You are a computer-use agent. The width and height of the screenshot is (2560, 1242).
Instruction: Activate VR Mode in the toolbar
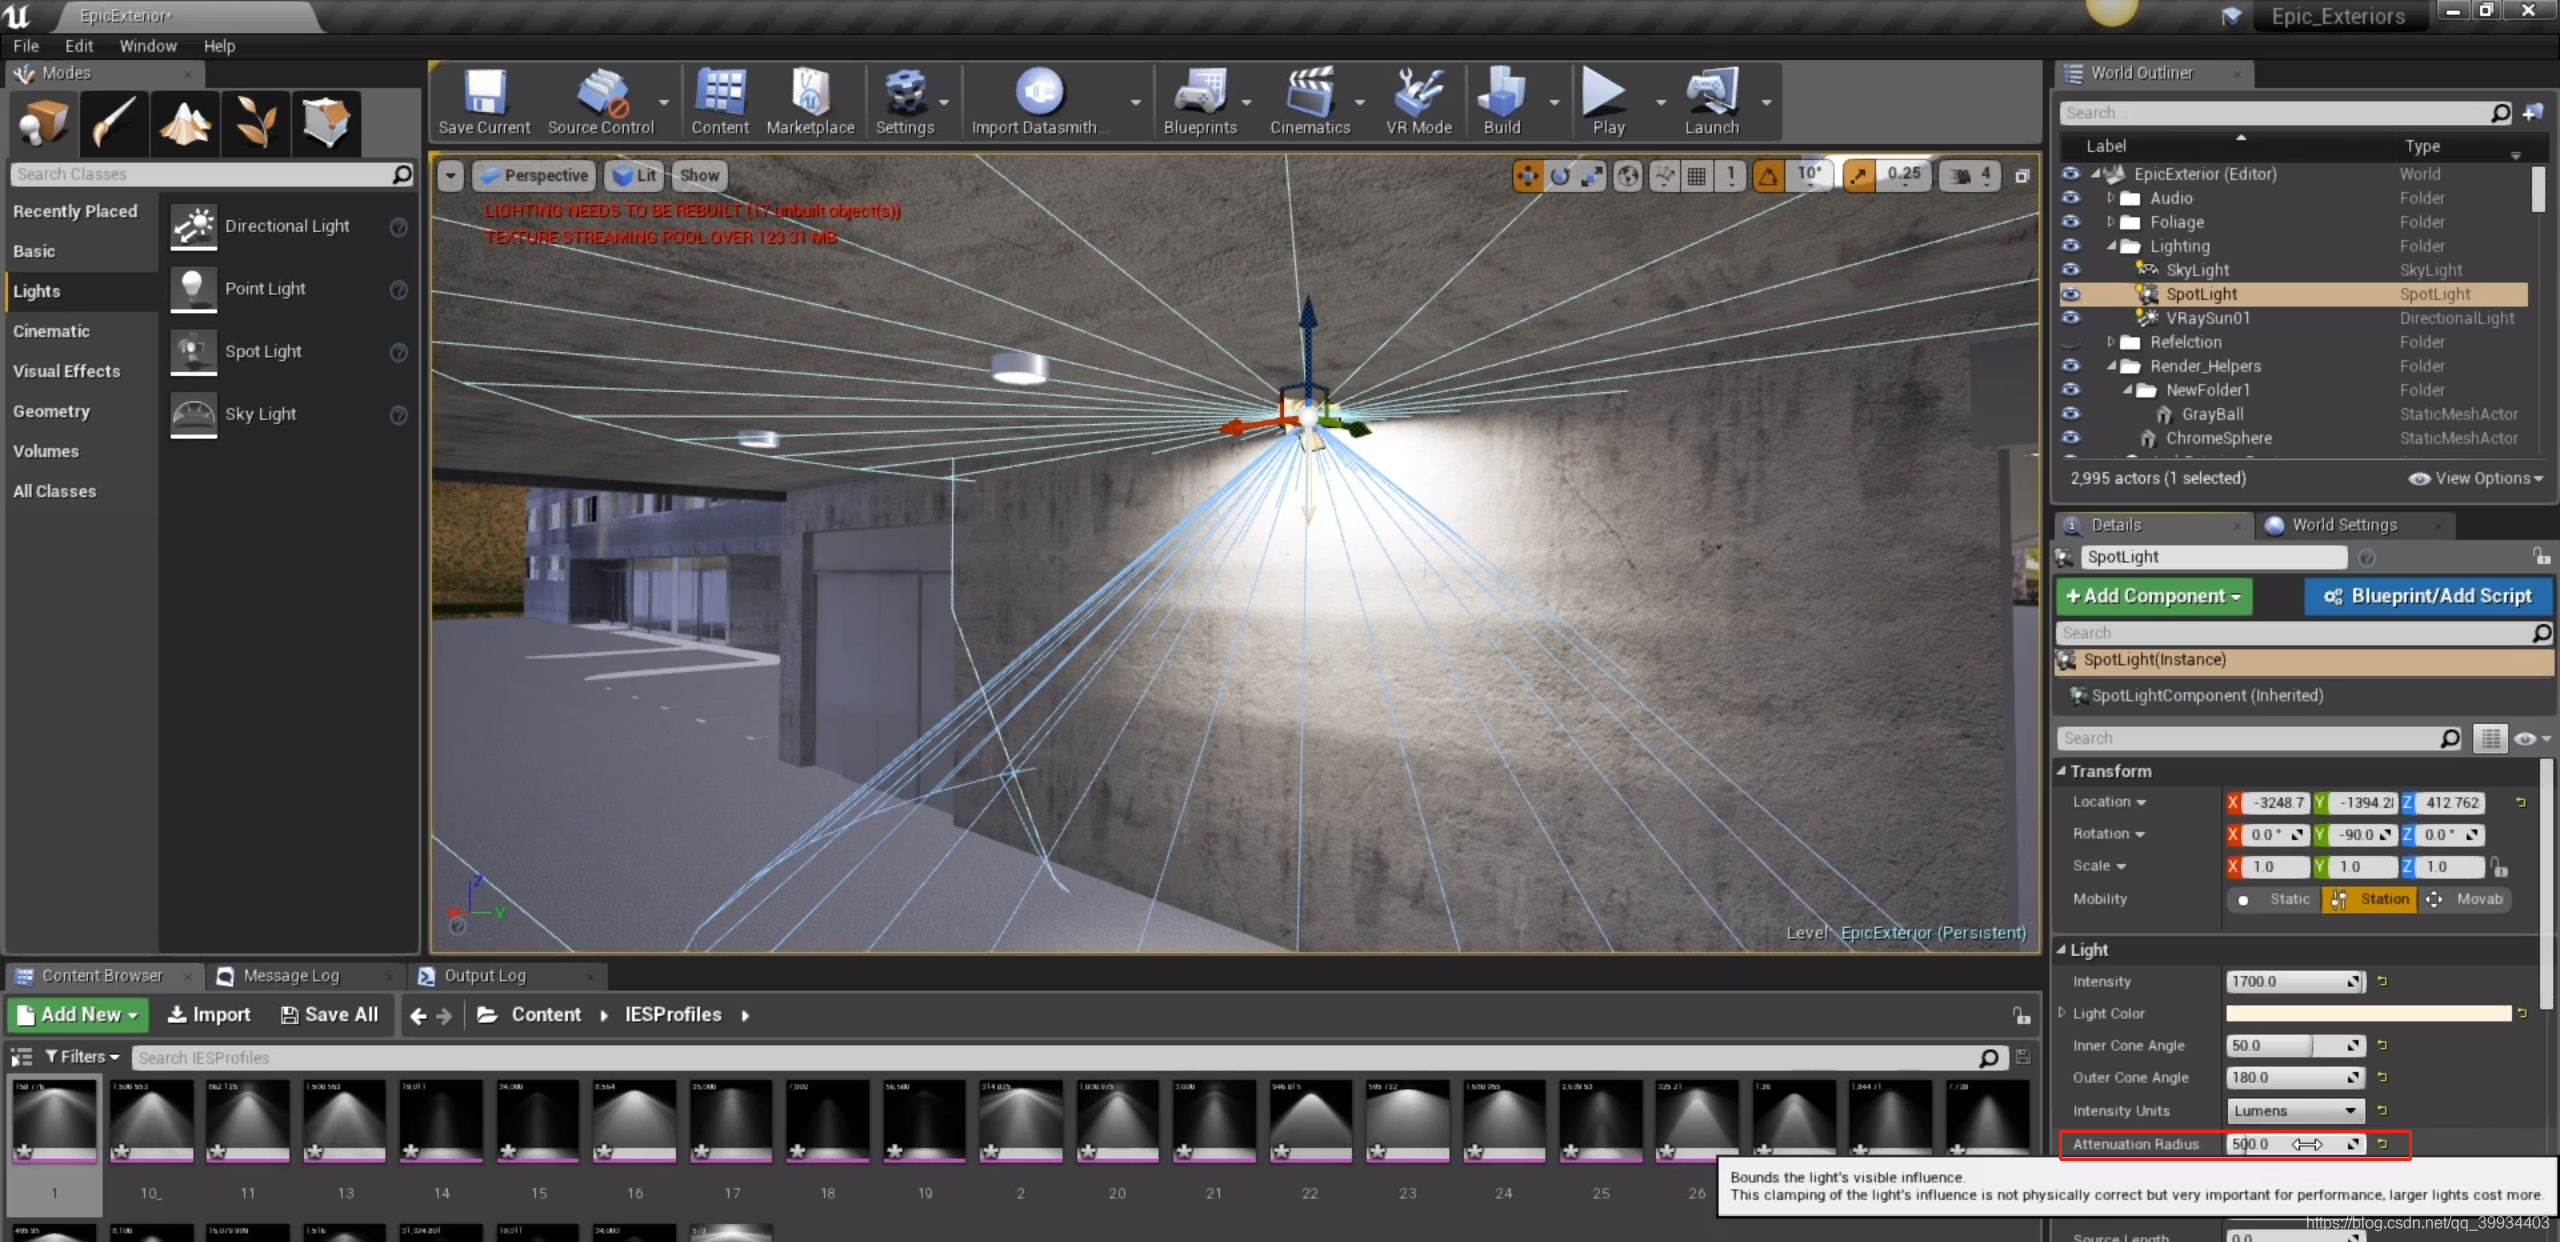1418,101
